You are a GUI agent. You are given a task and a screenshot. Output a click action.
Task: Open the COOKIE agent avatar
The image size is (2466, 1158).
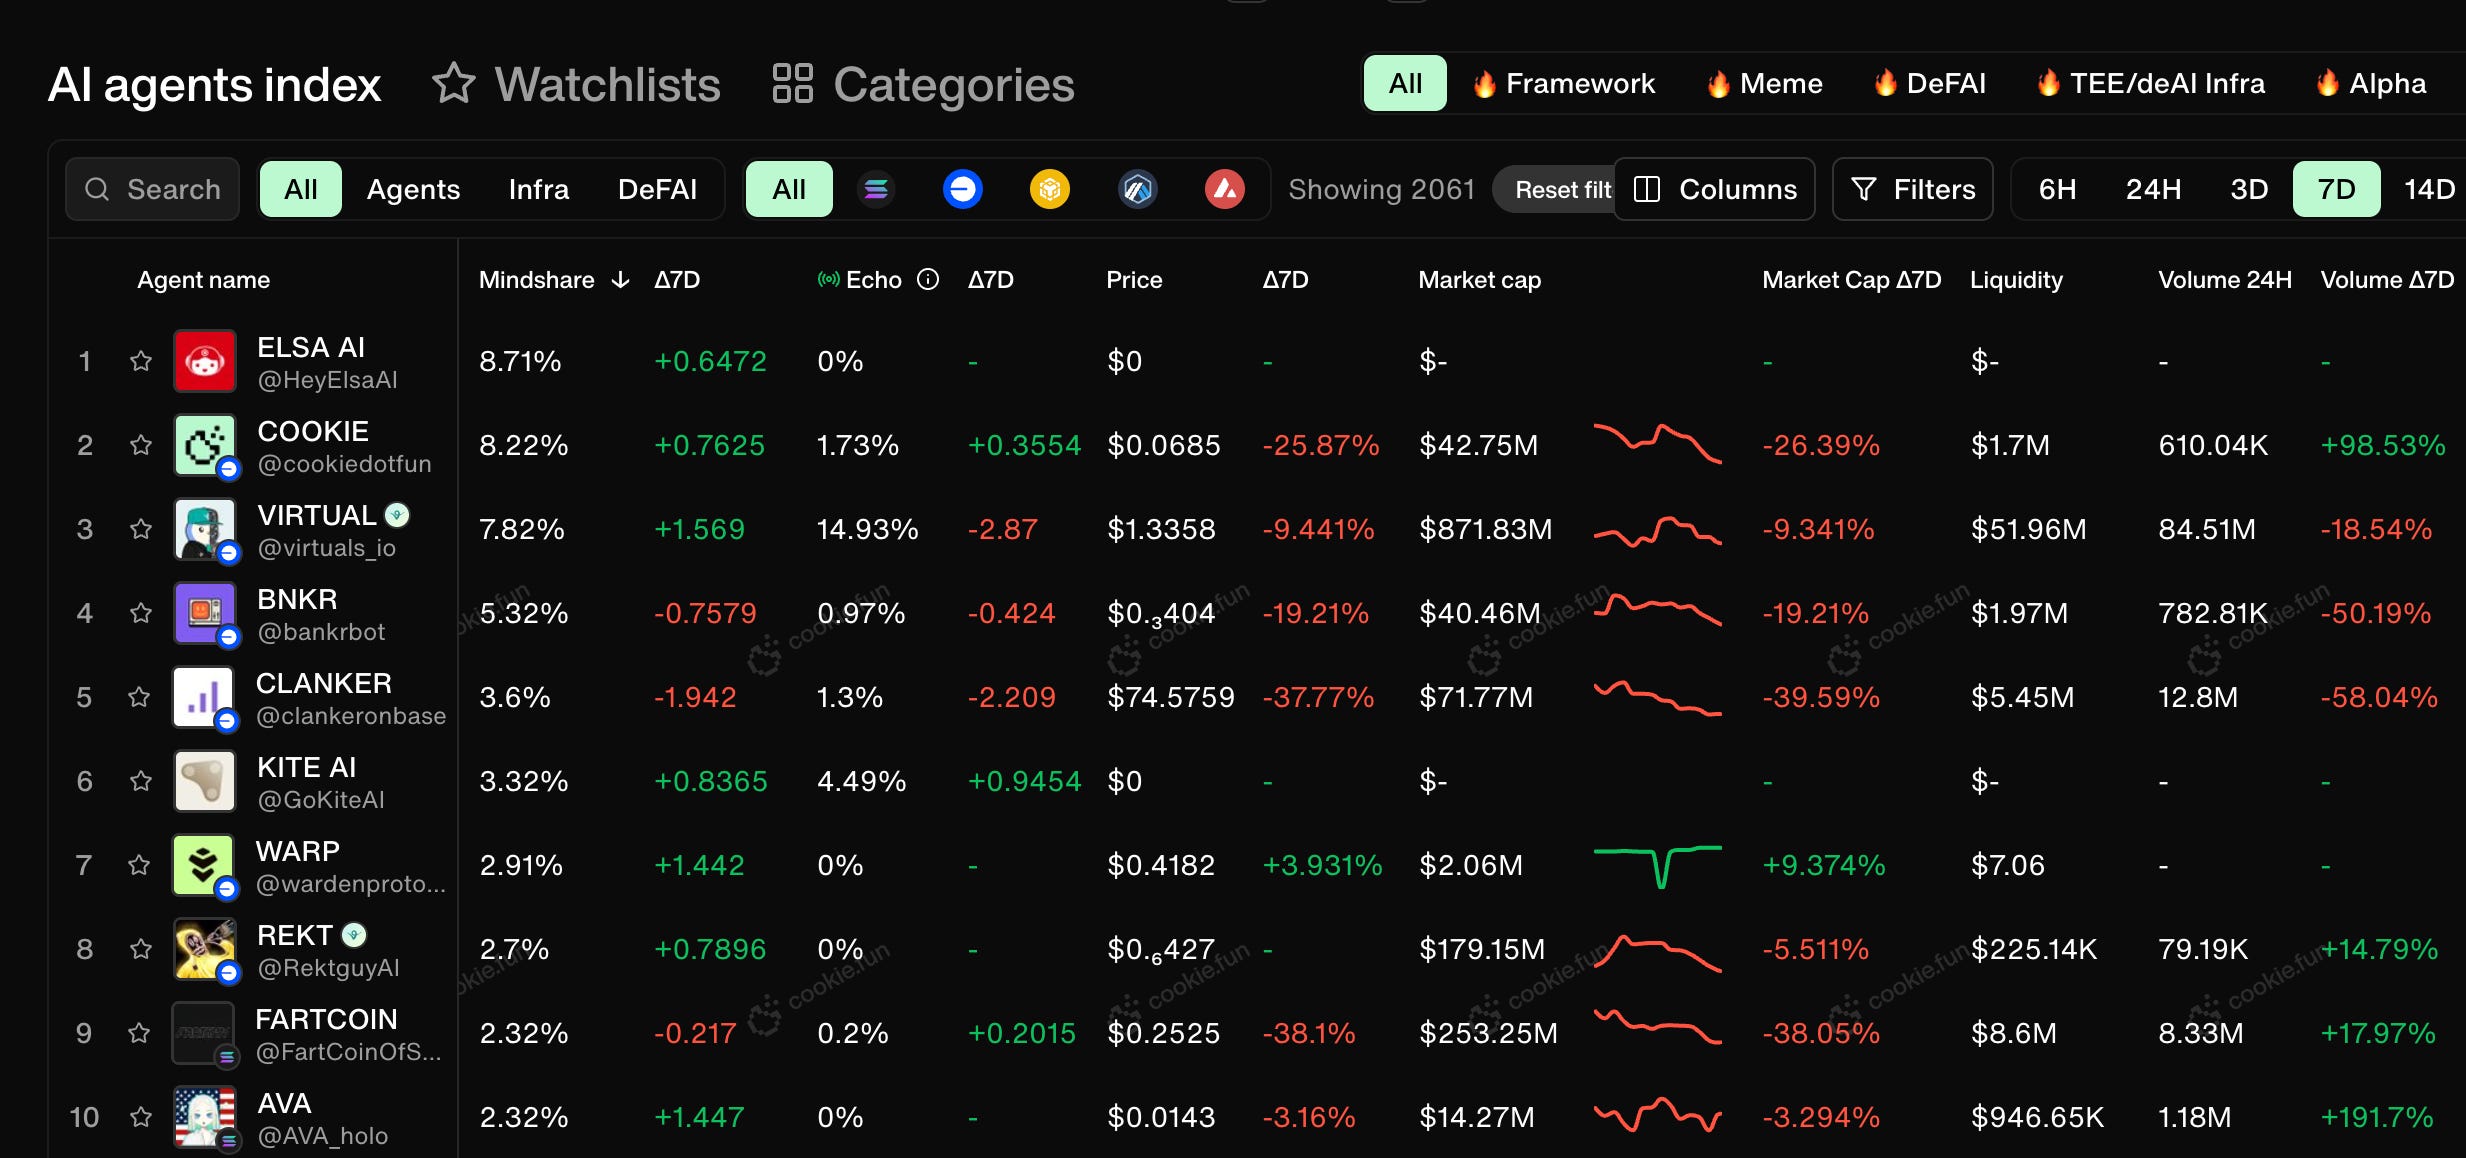pos(205,445)
